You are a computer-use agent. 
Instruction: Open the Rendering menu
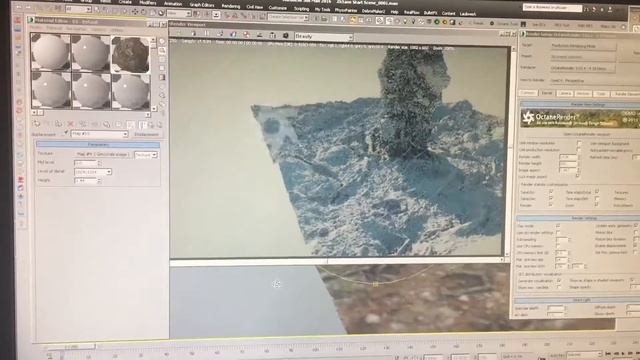pyautogui.click(x=231, y=6)
